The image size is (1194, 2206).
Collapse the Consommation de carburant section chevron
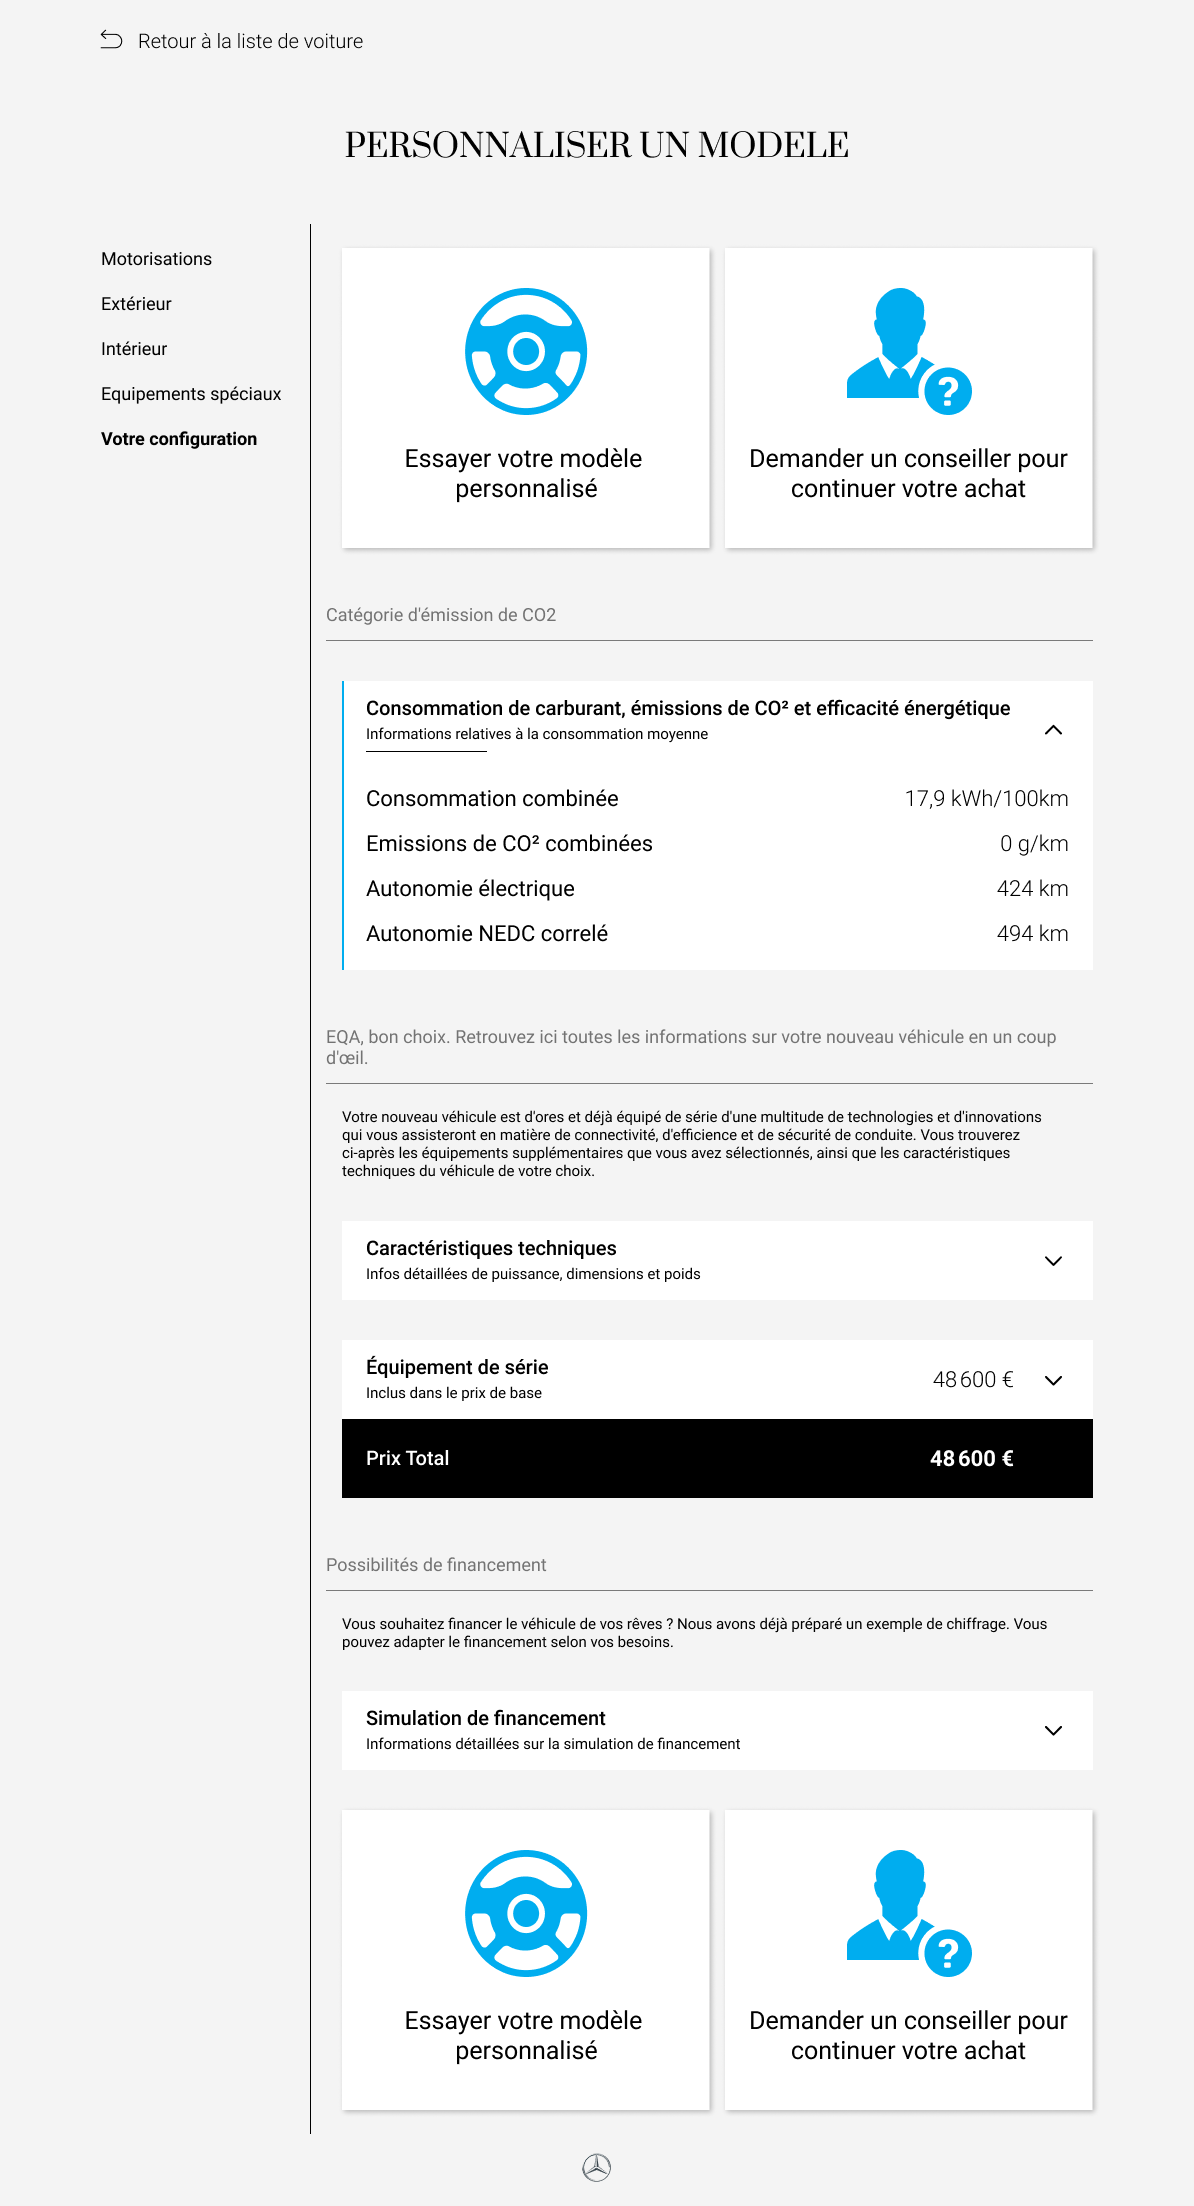click(x=1053, y=730)
